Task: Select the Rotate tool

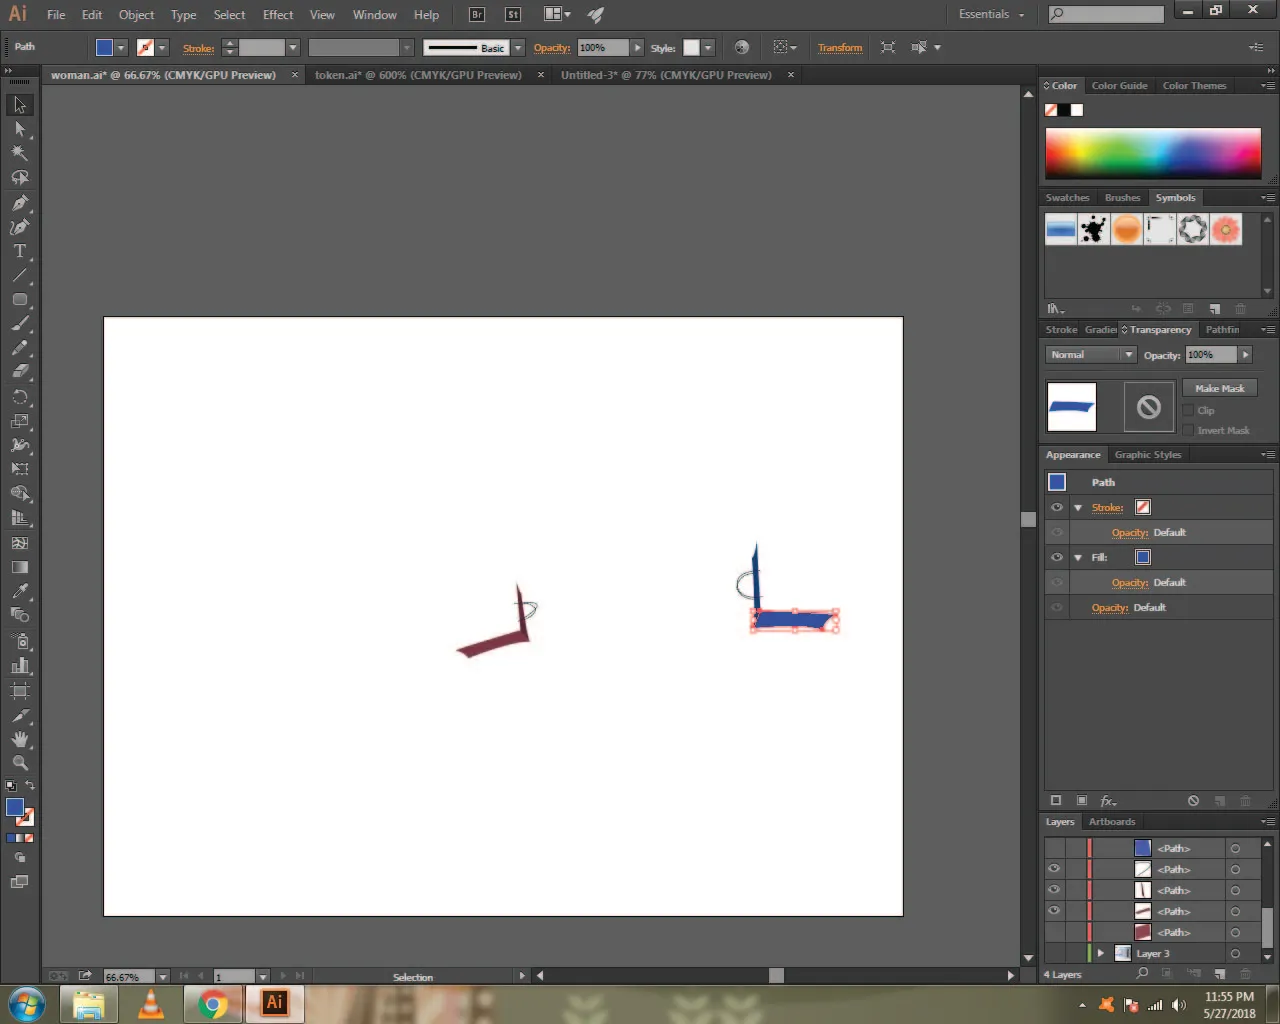Action: [19, 397]
